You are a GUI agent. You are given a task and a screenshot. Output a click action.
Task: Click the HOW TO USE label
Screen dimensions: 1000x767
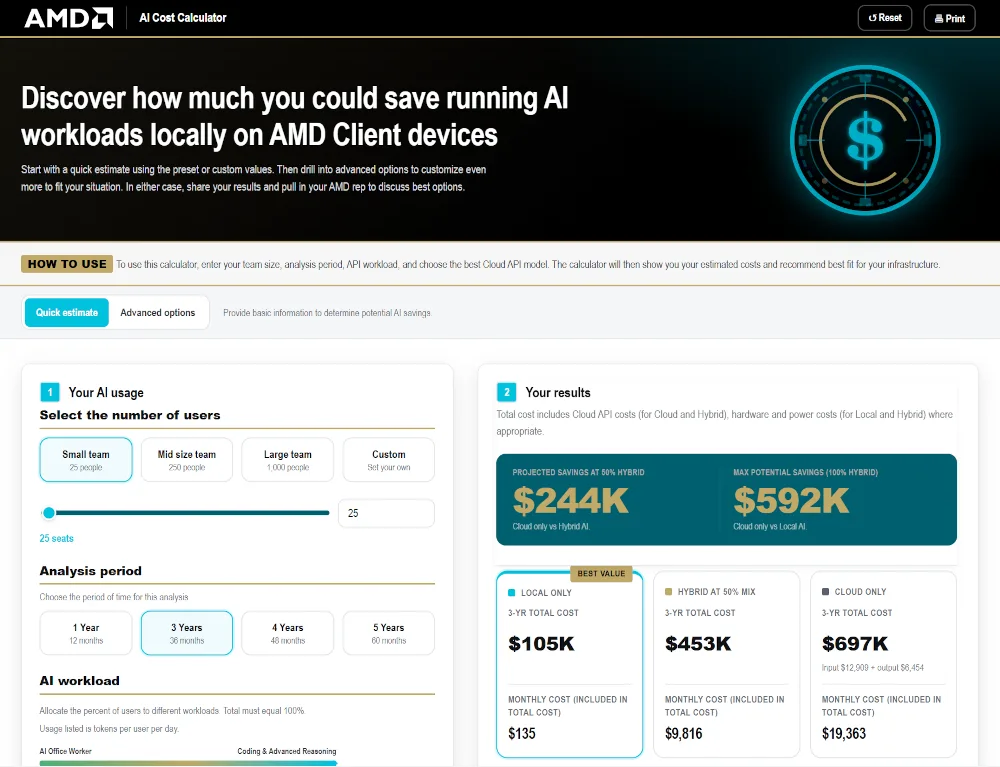click(67, 264)
